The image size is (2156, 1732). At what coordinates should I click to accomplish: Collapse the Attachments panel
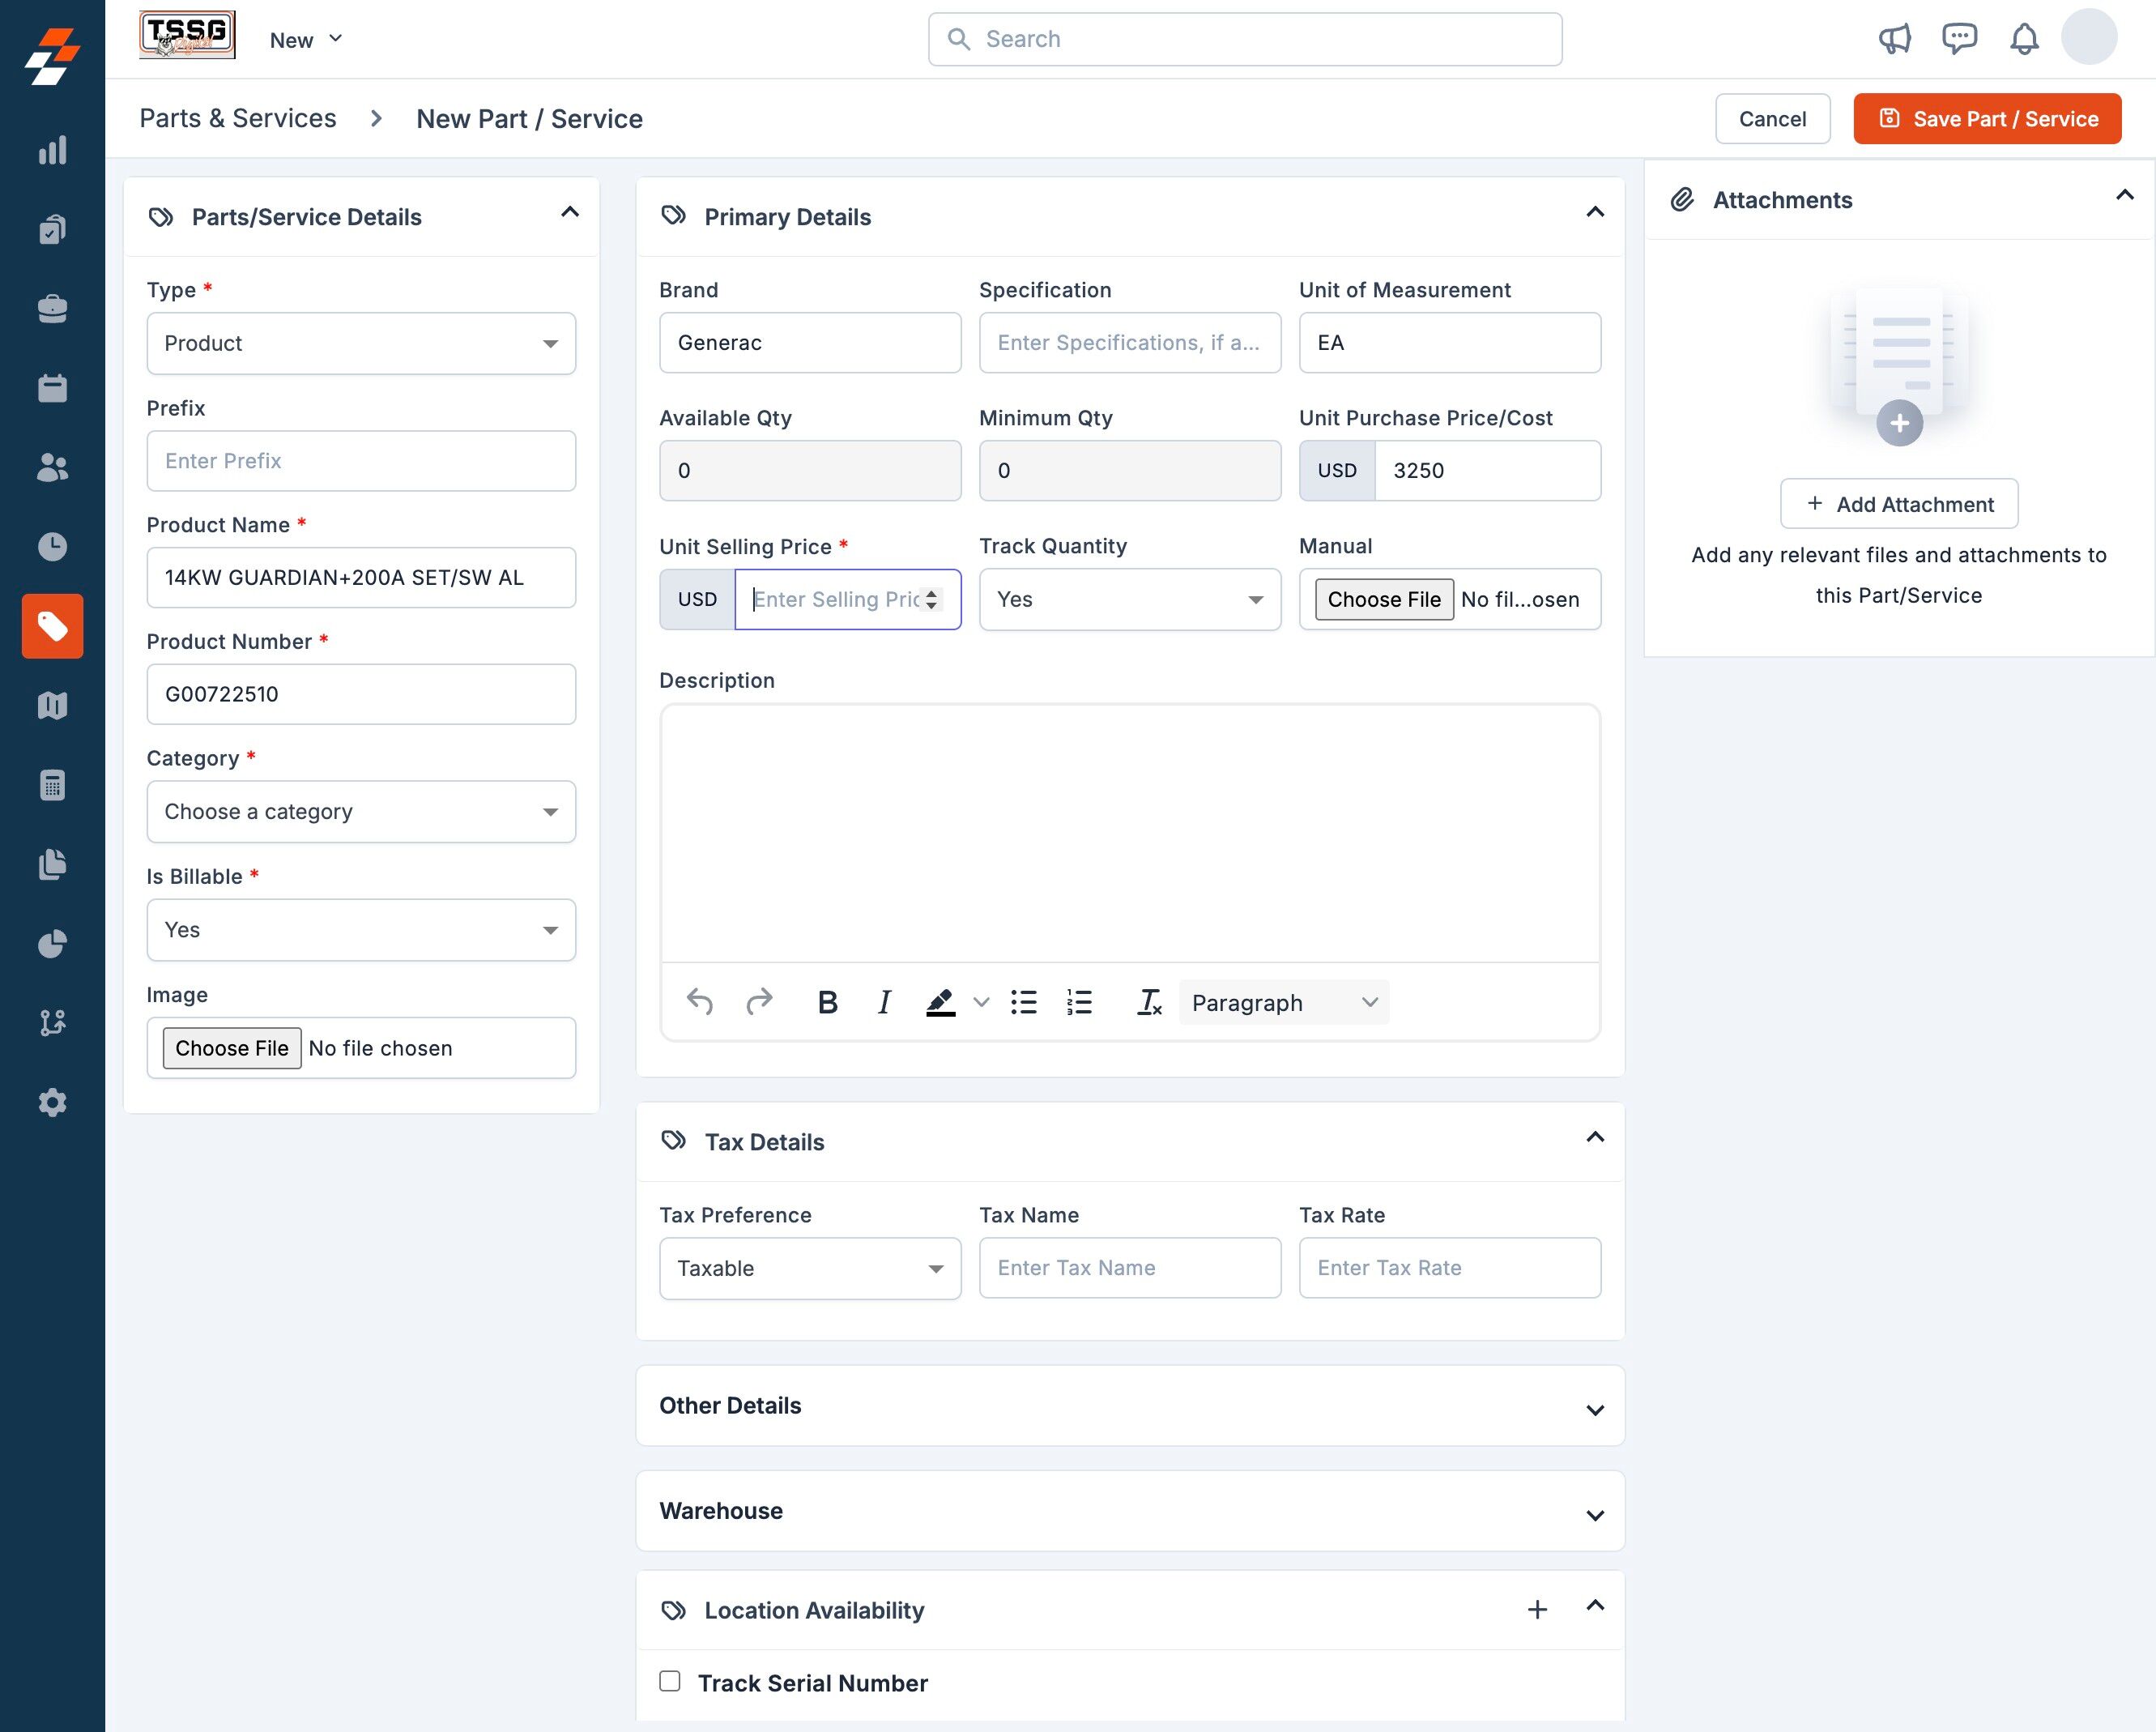2124,196
